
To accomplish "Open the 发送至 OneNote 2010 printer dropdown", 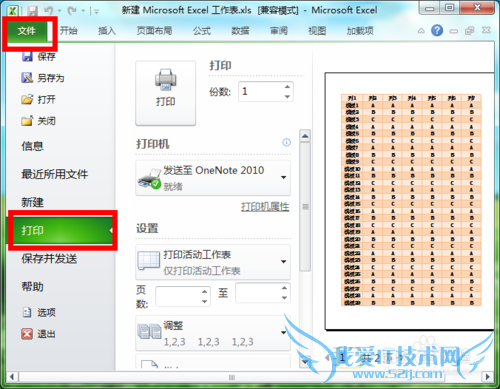I will [x=213, y=178].
